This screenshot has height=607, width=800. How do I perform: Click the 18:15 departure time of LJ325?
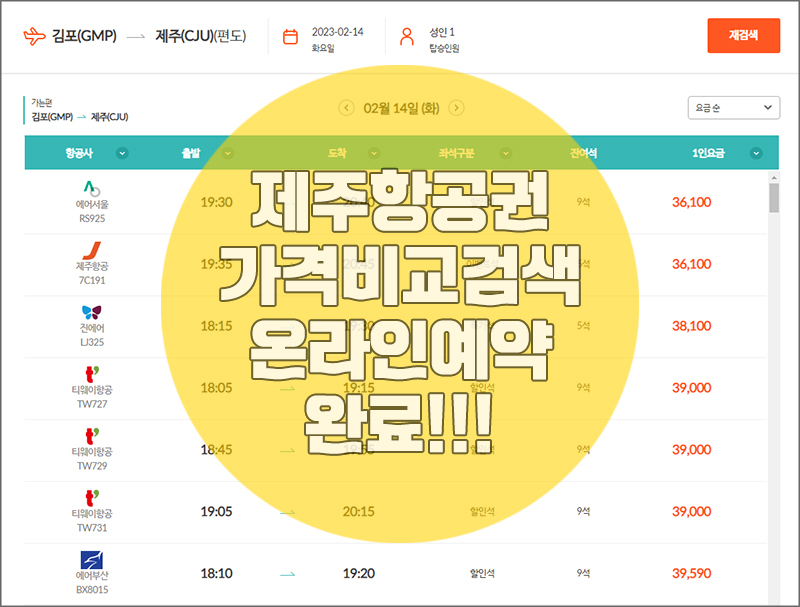coord(216,325)
